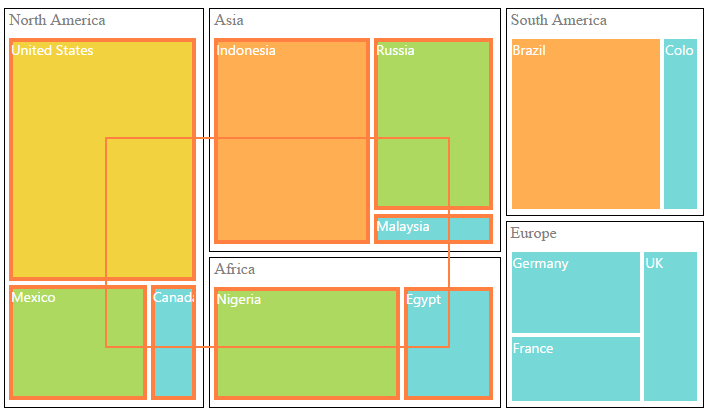Click the North America group header
This screenshot has height=416, width=710.
(x=58, y=20)
